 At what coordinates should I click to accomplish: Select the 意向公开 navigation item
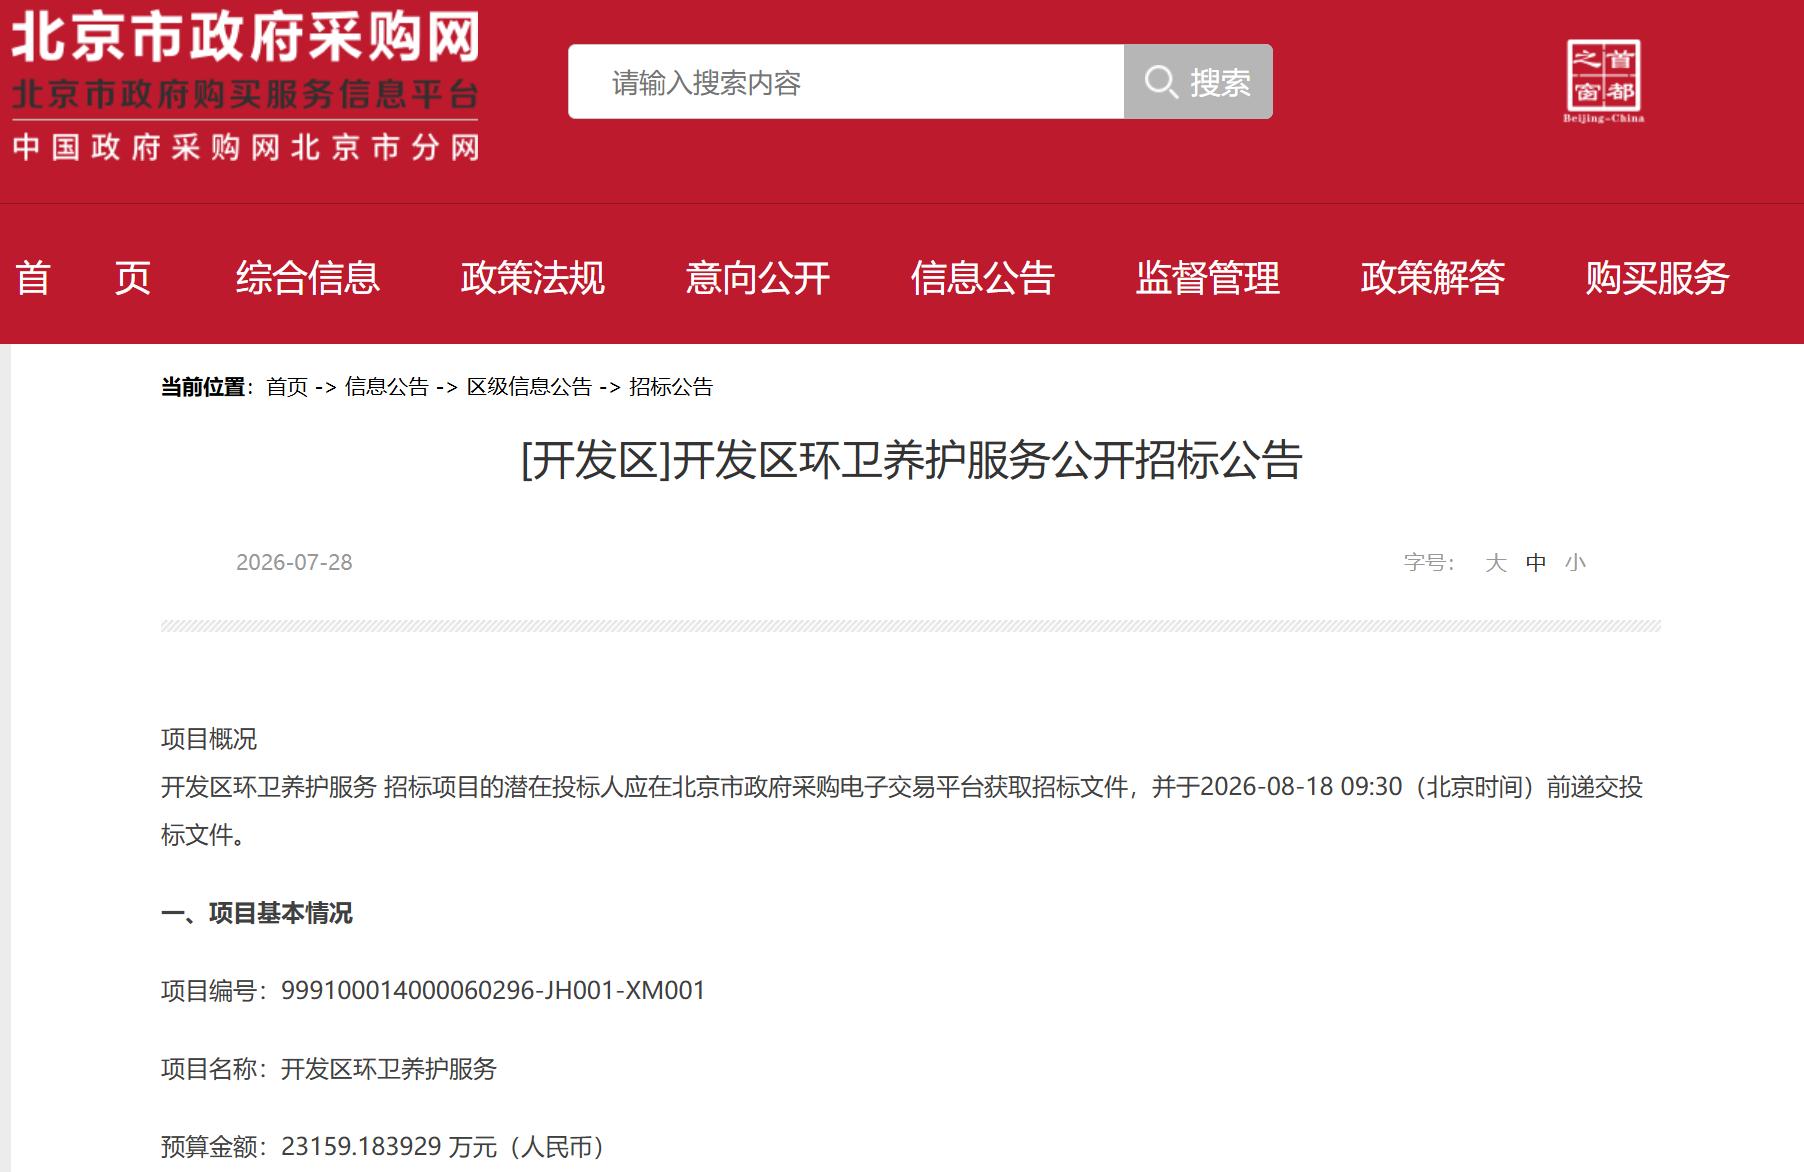758,278
